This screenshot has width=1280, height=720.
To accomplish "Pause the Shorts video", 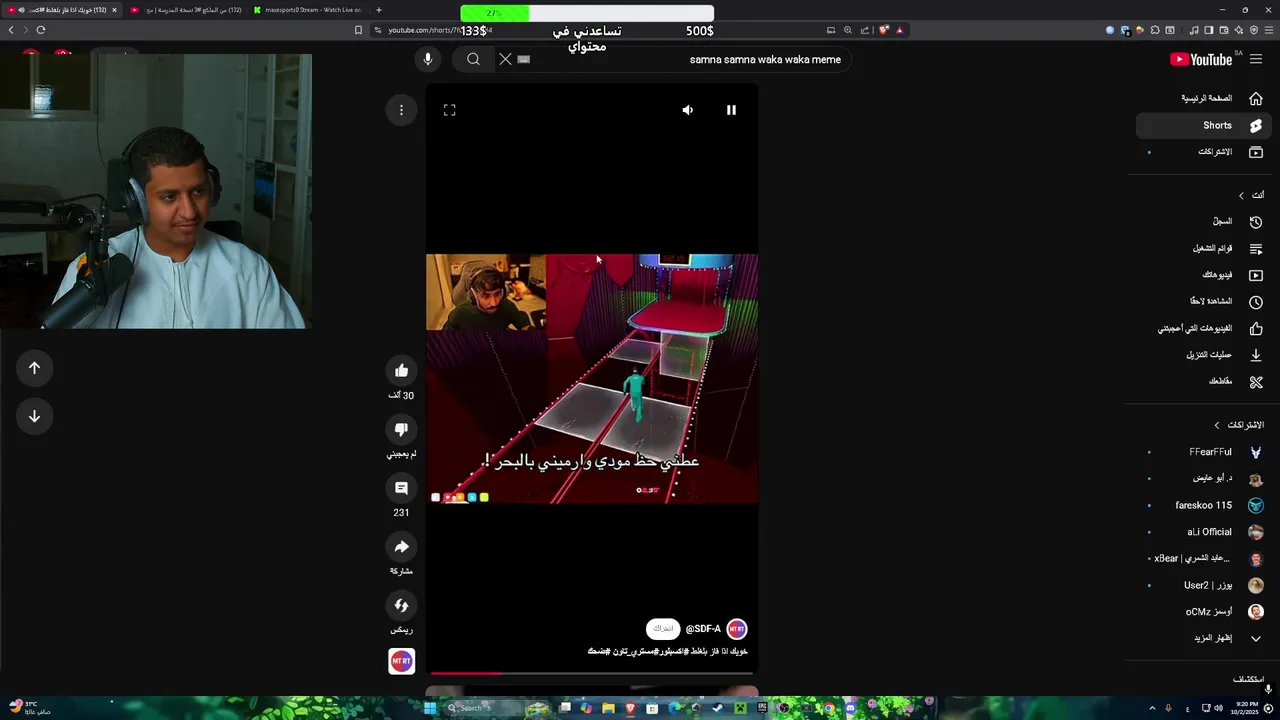I will pos(731,110).
